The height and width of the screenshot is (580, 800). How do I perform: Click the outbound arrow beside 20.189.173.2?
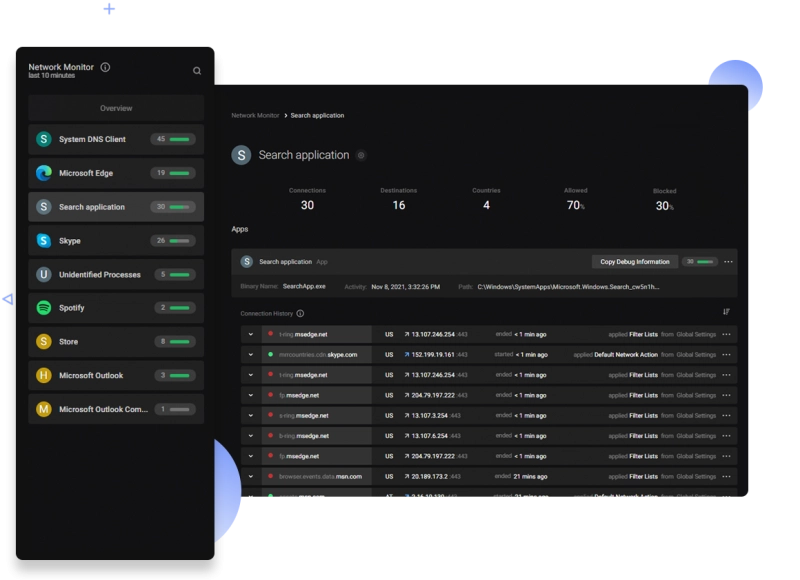407,476
